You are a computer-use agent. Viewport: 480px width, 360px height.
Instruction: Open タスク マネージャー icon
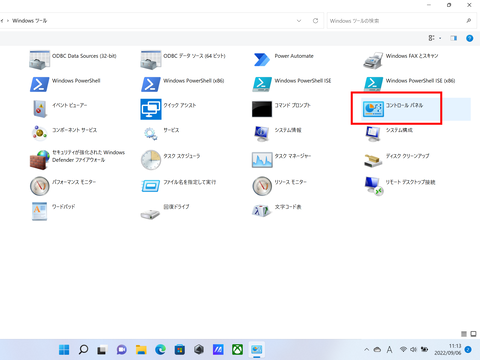pyautogui.click(x=262, y=160)
